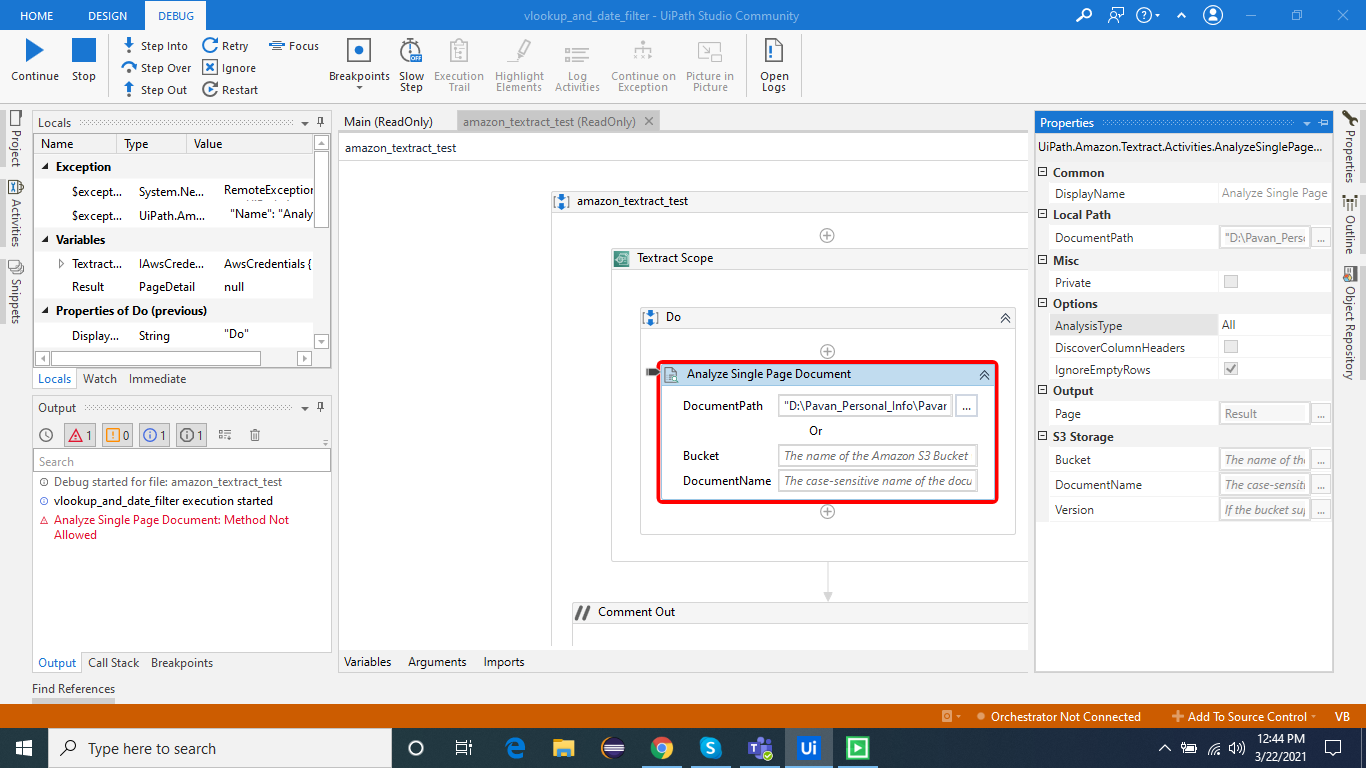1366x768 pixels.
Task: Toggle timestamps clock icon in Output
Action: tap(46, 435)
